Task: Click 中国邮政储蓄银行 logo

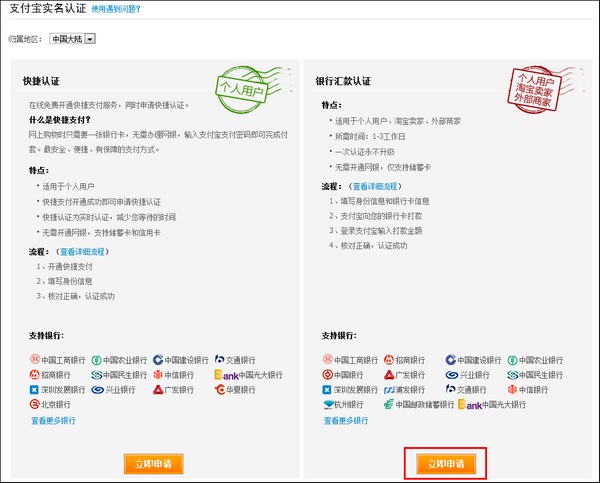Action: [x=419, y=404]
